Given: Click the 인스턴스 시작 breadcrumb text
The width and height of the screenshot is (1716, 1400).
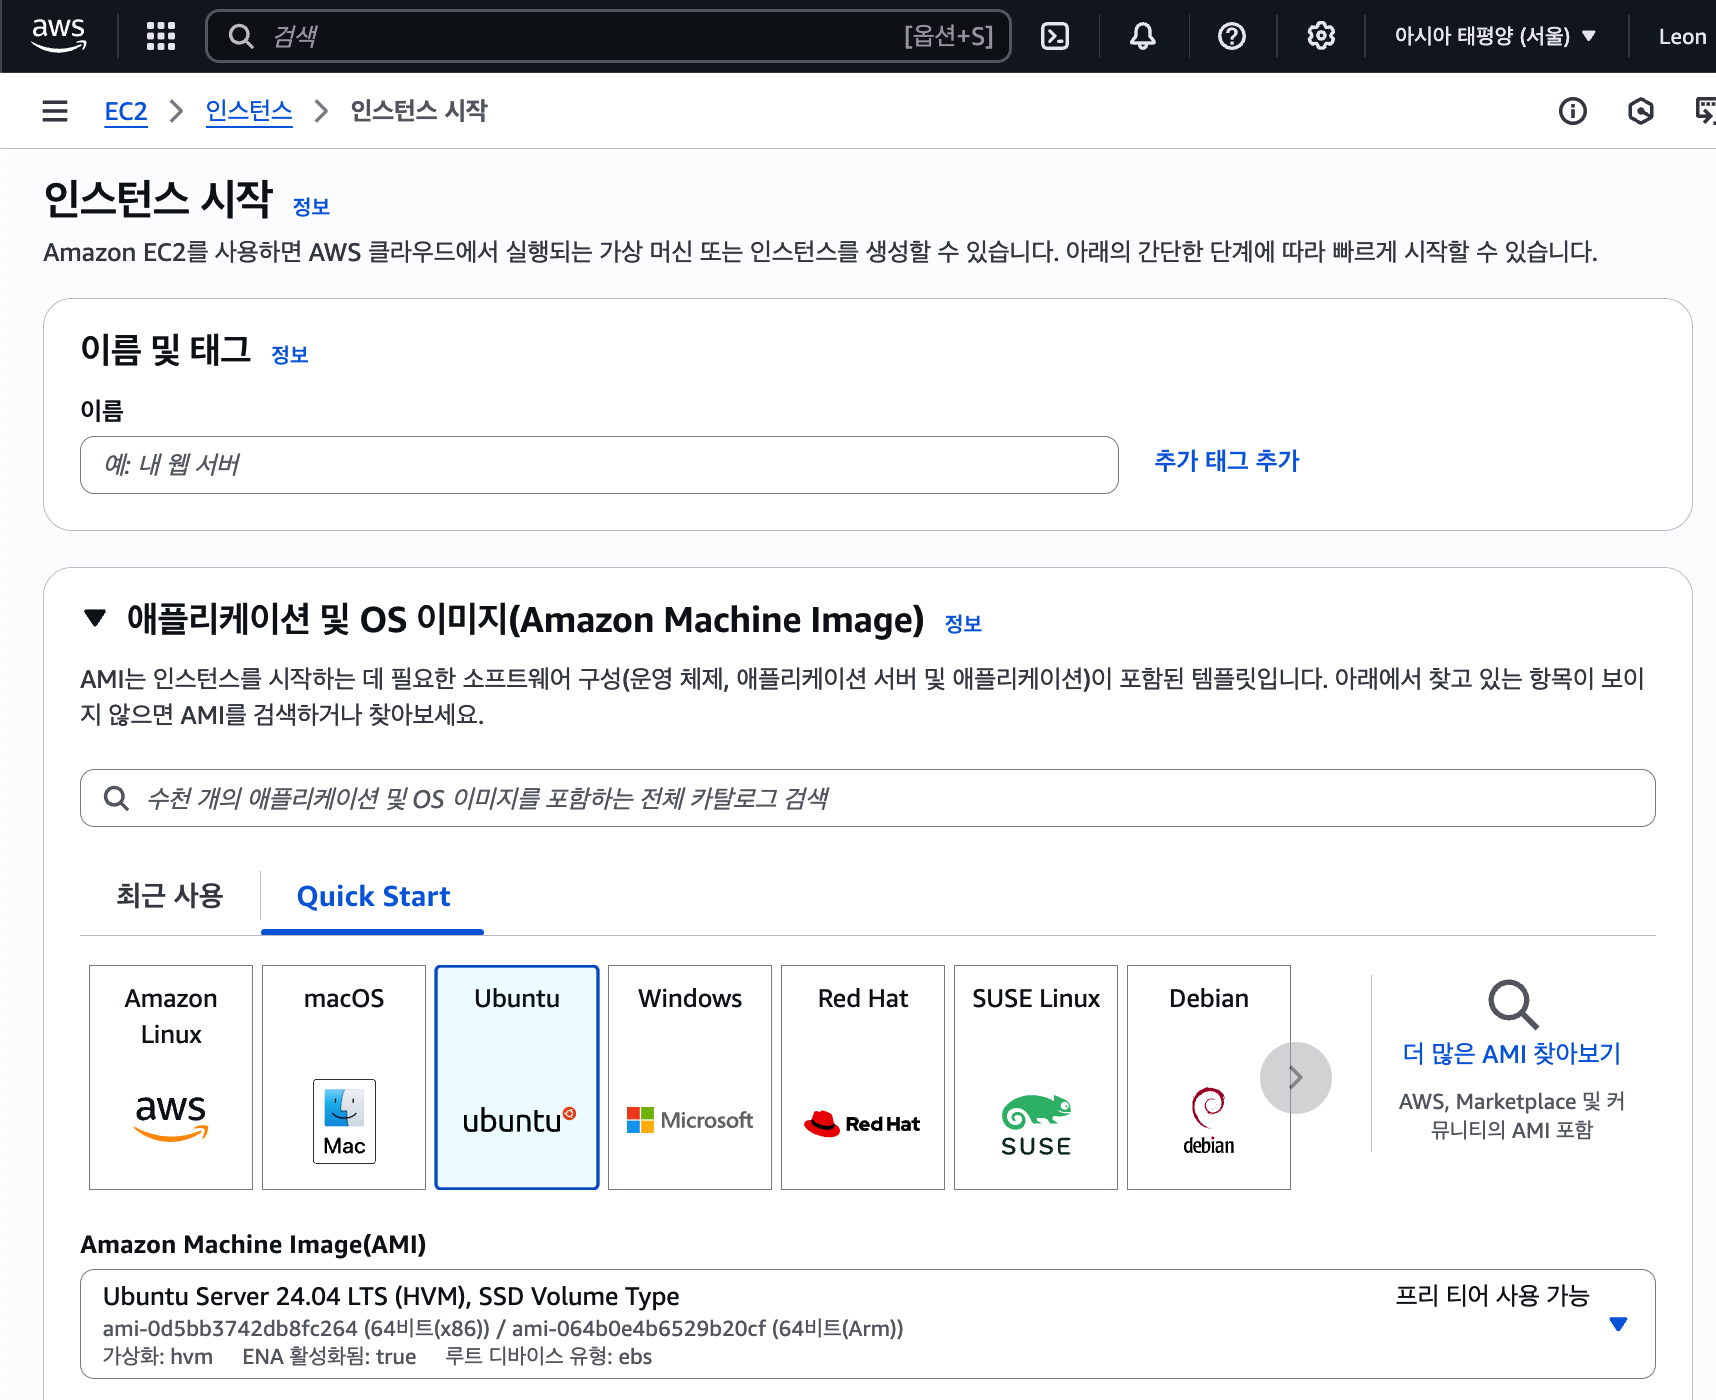Looking at the screenshot, I should click(419, 110).
